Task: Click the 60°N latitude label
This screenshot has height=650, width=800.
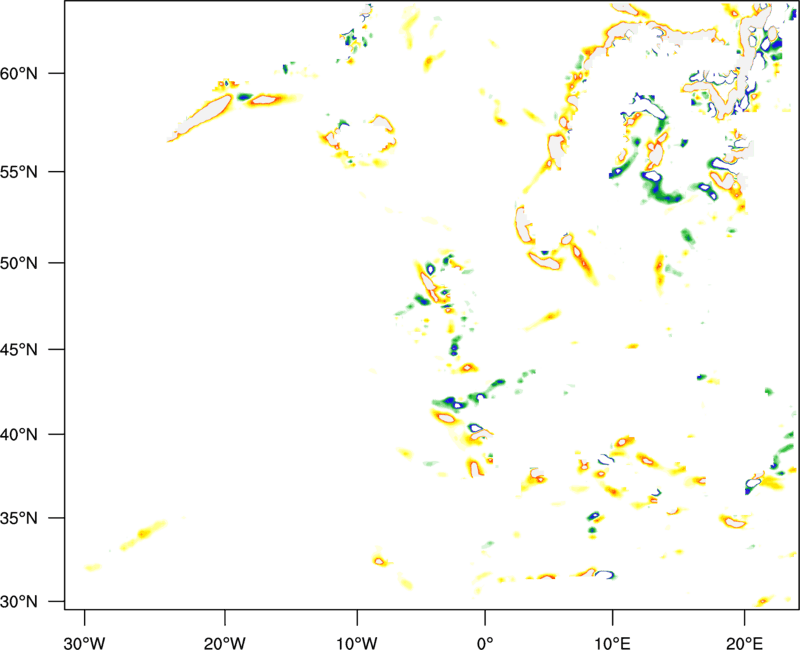Action: click(x=19, y=73)
